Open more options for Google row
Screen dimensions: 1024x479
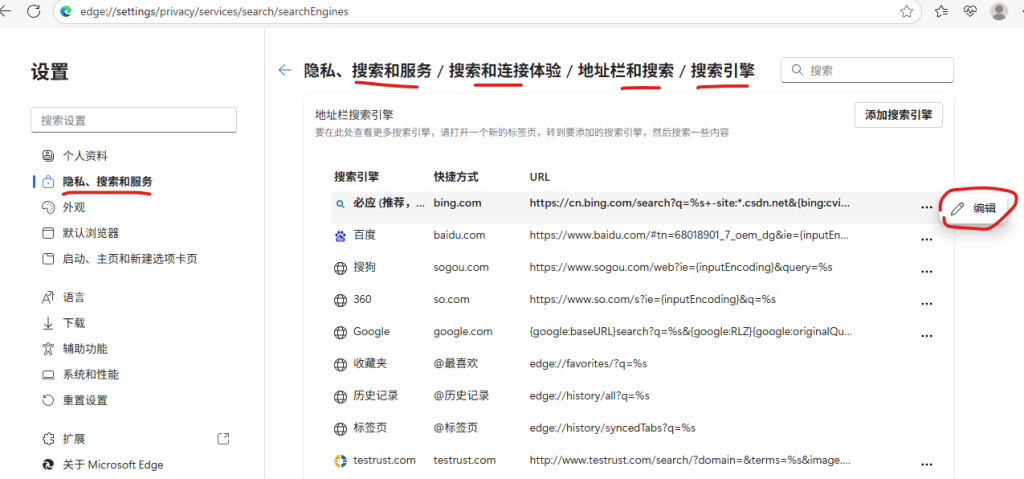click(x=926, y=335)
